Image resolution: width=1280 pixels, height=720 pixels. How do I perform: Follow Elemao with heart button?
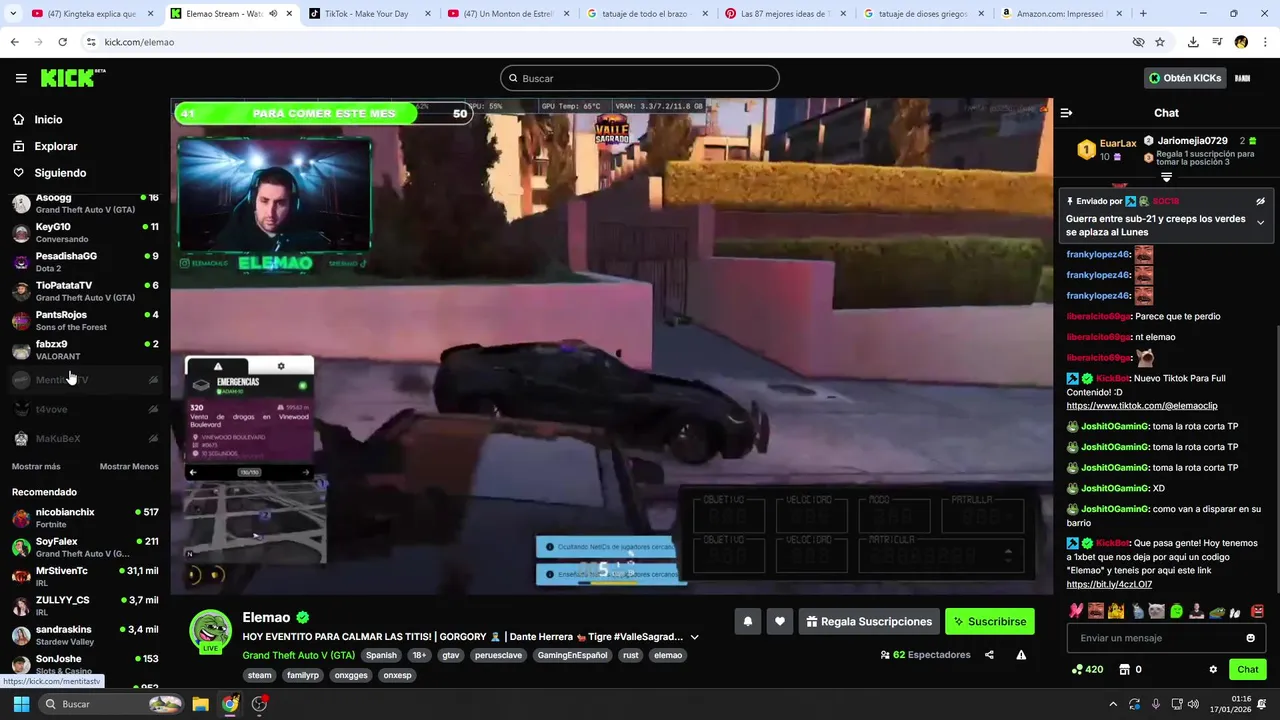780,621
